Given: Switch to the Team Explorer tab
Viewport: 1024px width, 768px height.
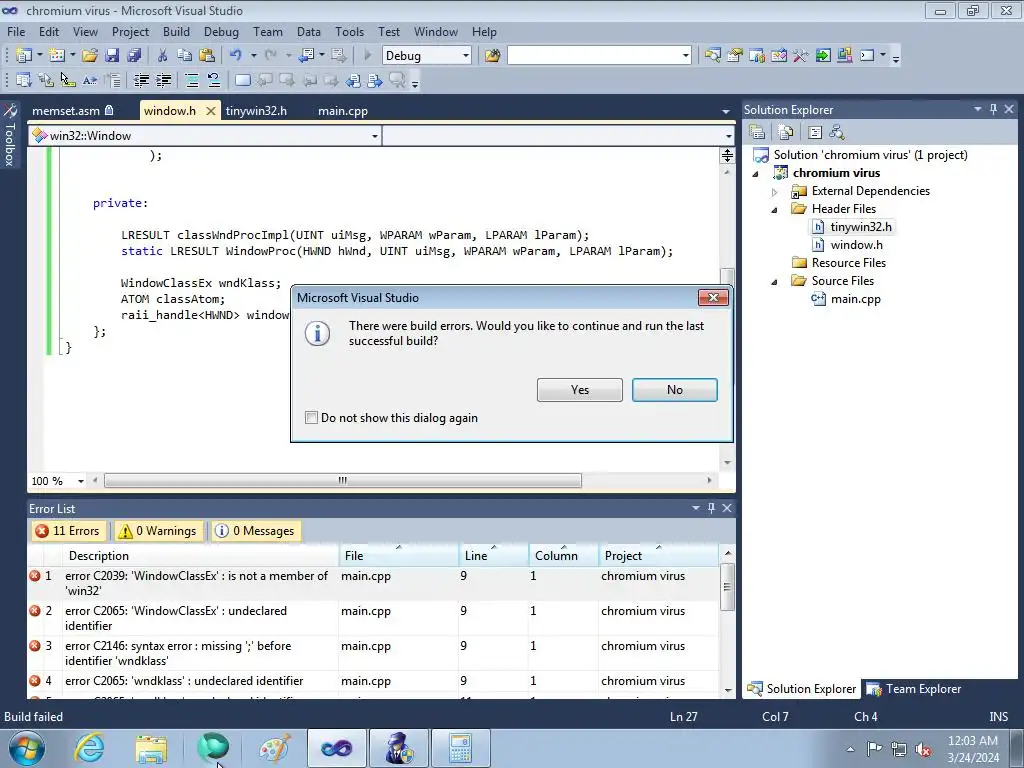Looking at the screenshot, I should coord(914,689).
